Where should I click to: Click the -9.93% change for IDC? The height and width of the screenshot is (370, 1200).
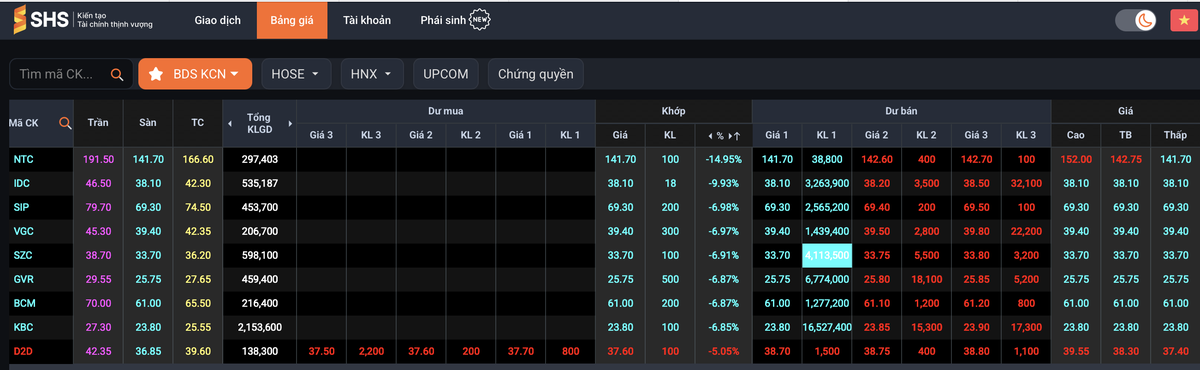click(725, 183)
